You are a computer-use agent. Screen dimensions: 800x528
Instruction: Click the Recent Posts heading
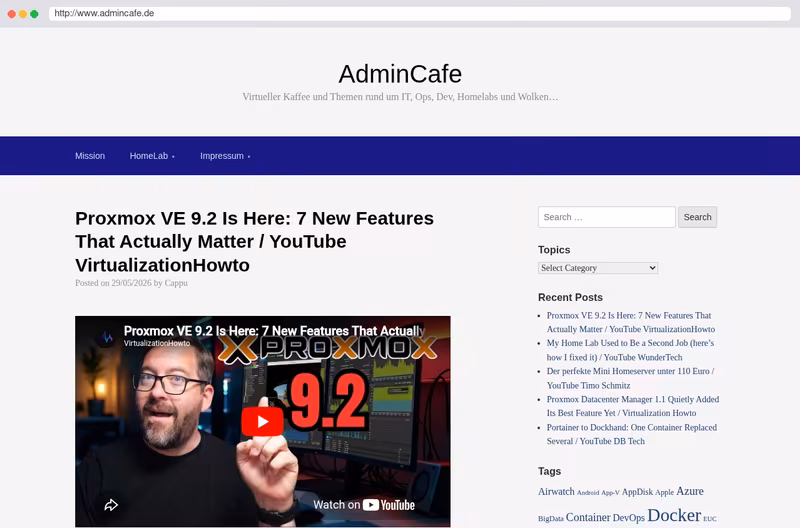(x=570, y=297)
